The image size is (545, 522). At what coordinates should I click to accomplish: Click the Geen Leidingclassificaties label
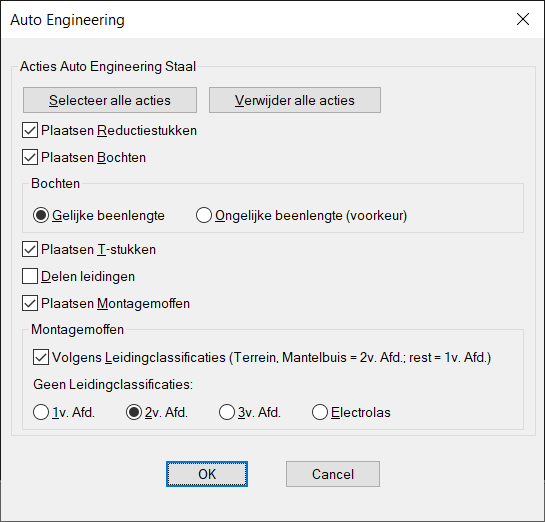113,385
